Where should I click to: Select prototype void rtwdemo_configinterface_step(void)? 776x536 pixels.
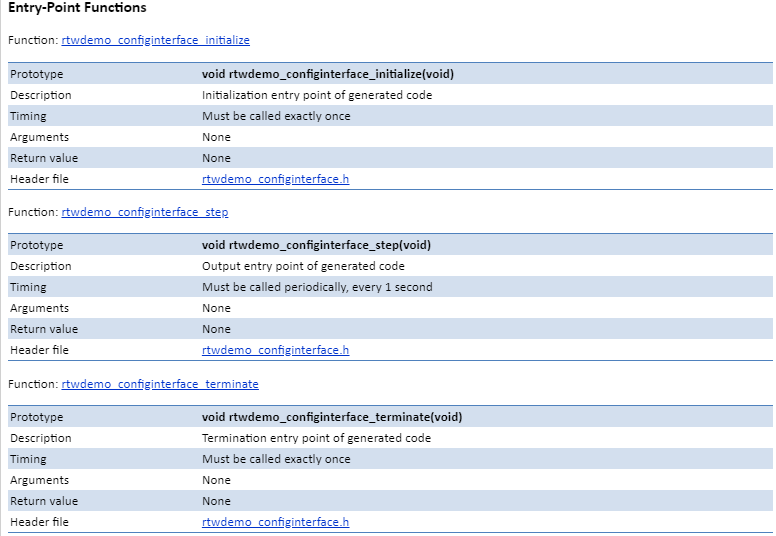[316, 245]
